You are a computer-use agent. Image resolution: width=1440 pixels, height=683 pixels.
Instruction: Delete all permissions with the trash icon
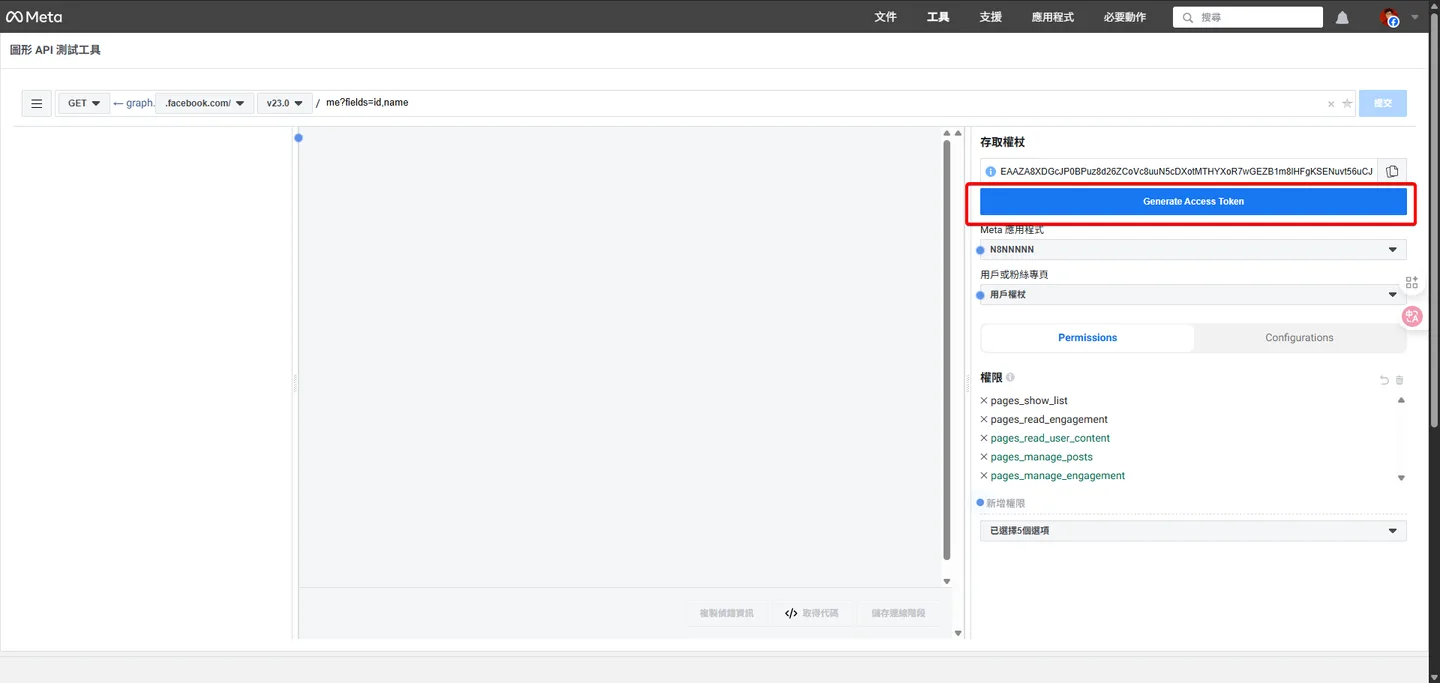coord(1400,380)
